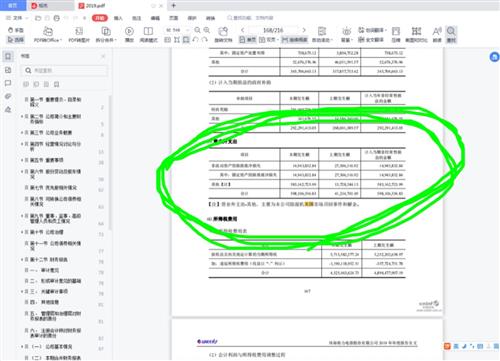Open the comments panel in sidebar
This screenshot has height=361, width=500.
(8, 83)
